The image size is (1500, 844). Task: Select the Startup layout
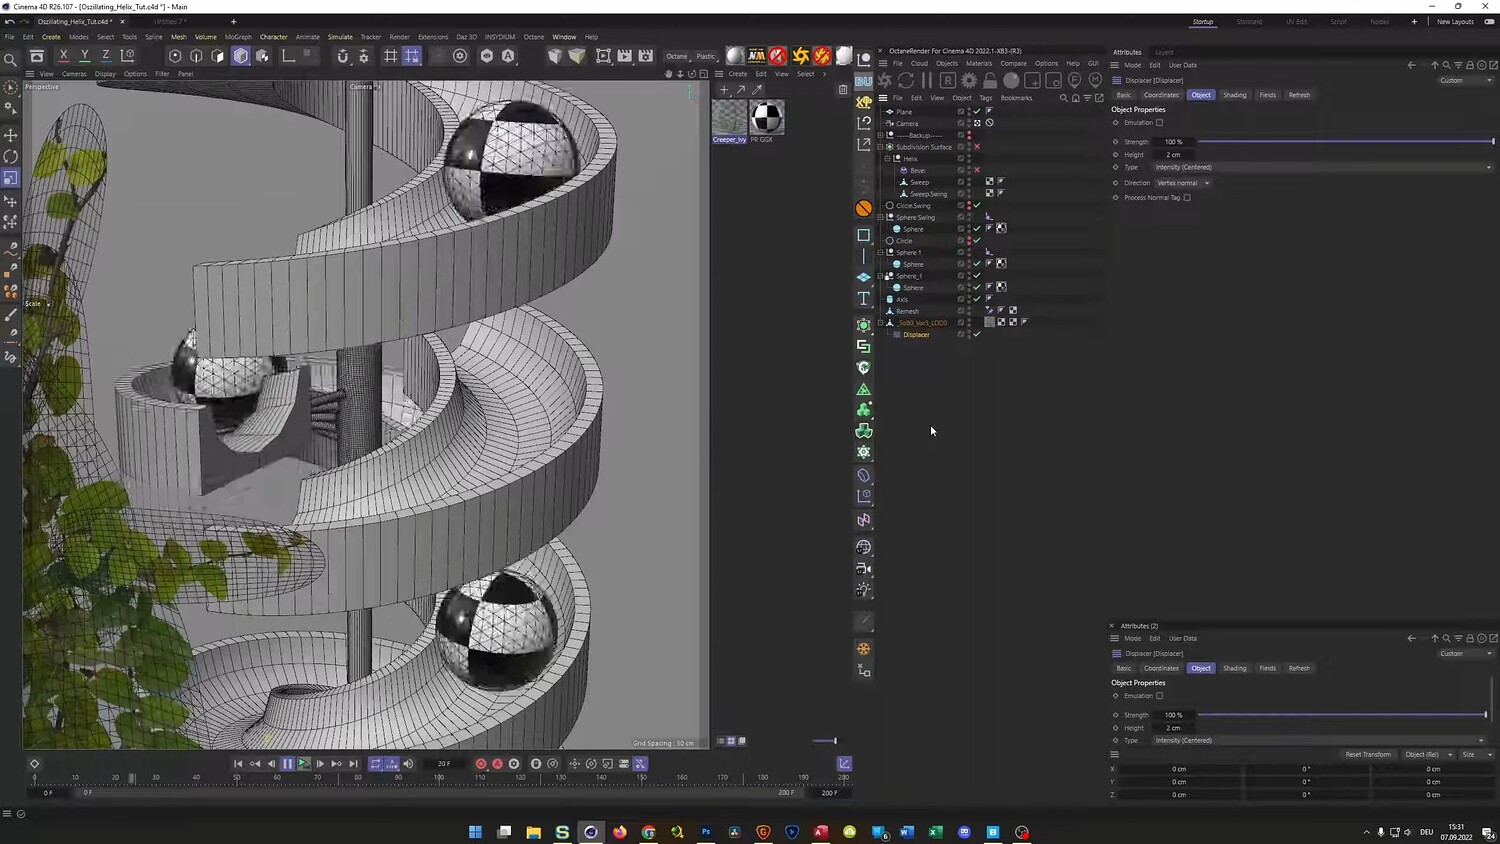pyautogui.click(x=1203, y=22)
